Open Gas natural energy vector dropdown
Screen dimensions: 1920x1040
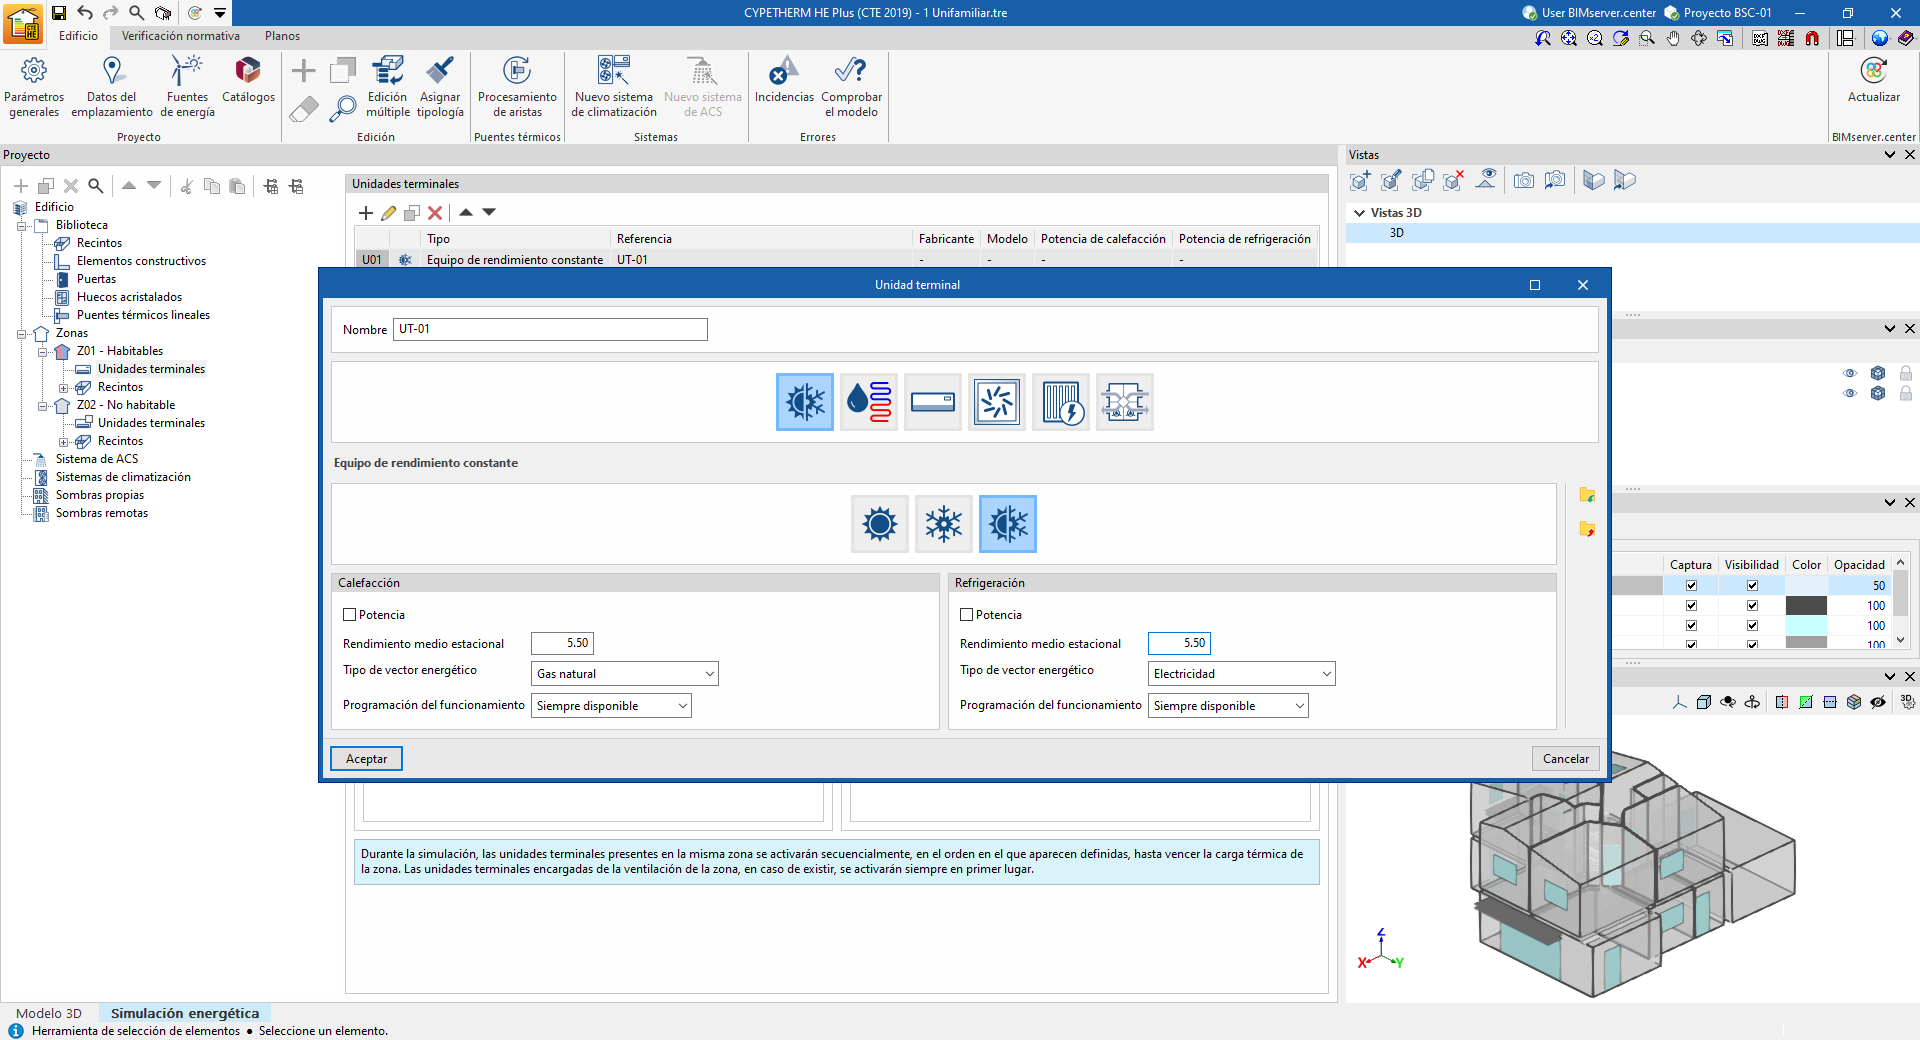point(624,674)
